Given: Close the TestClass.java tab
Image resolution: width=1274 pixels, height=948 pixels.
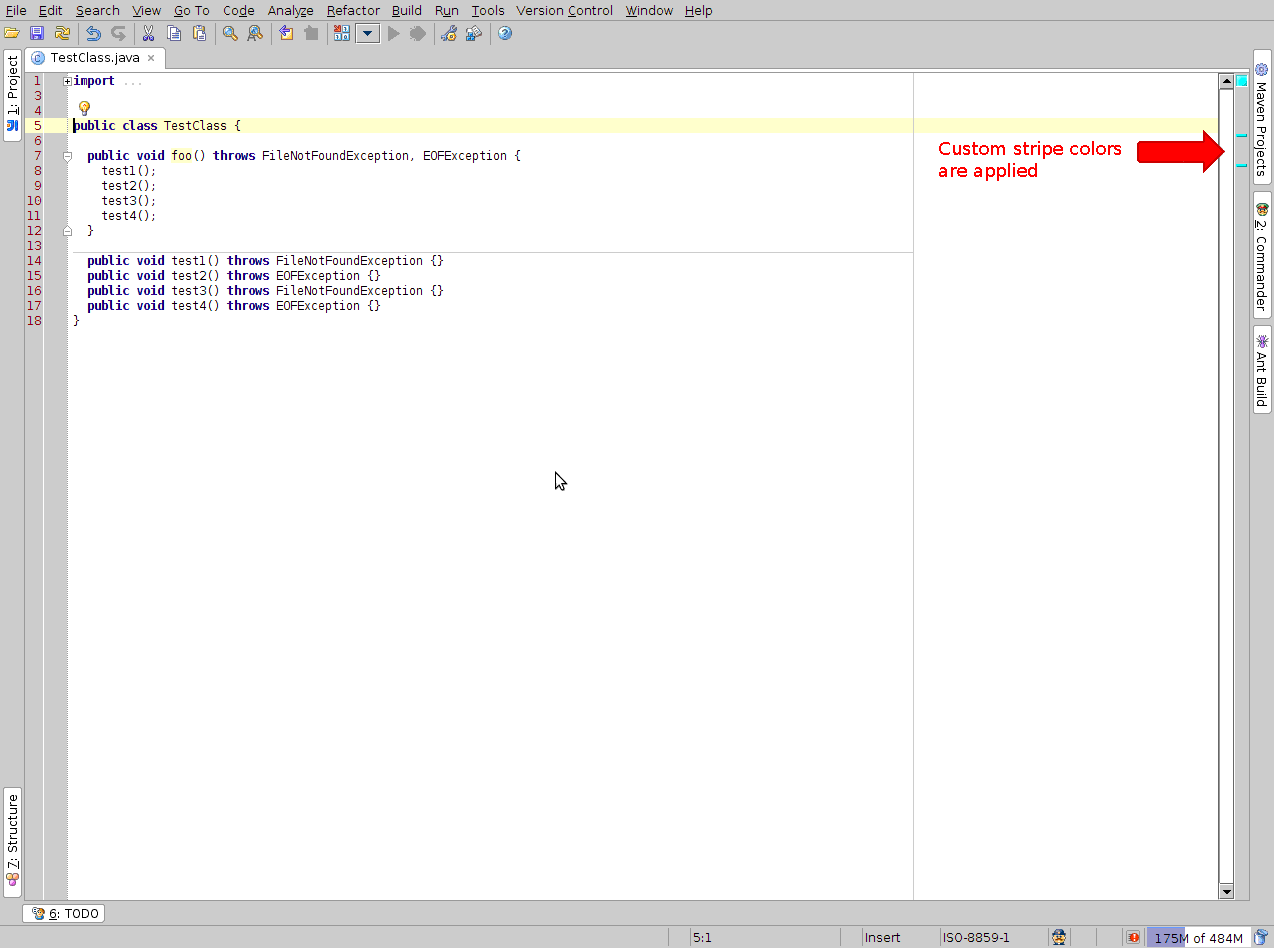Looking at the screenshot, I should click(x=151, y=58).
